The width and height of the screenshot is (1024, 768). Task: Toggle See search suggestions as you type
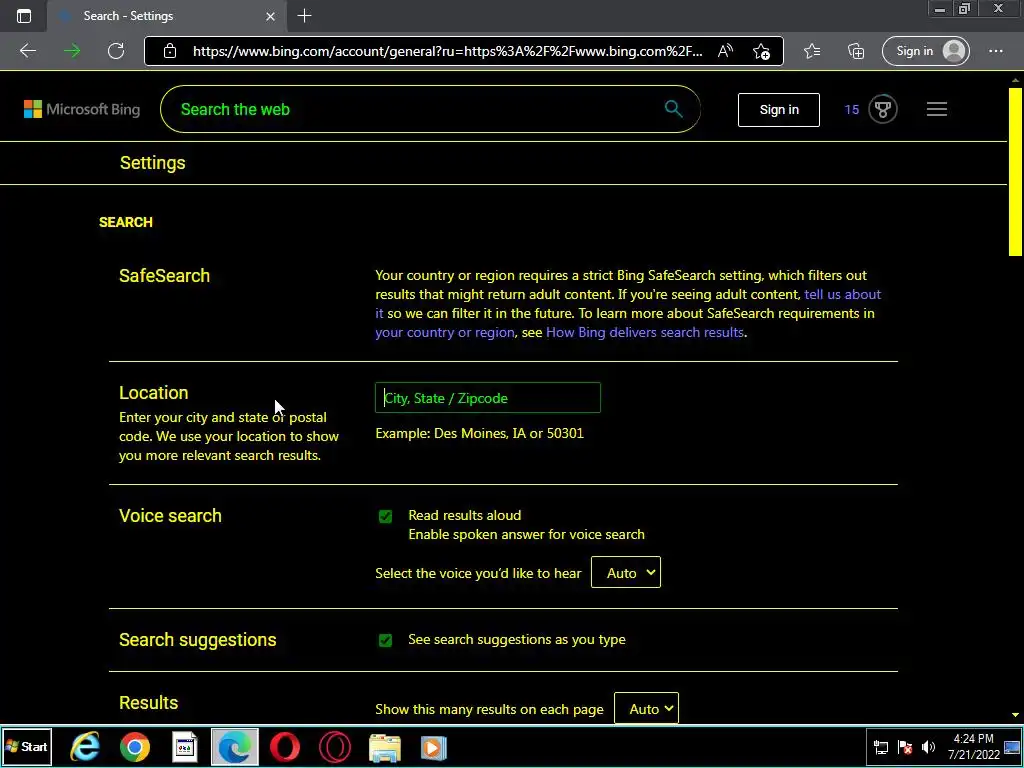(385, 641)
